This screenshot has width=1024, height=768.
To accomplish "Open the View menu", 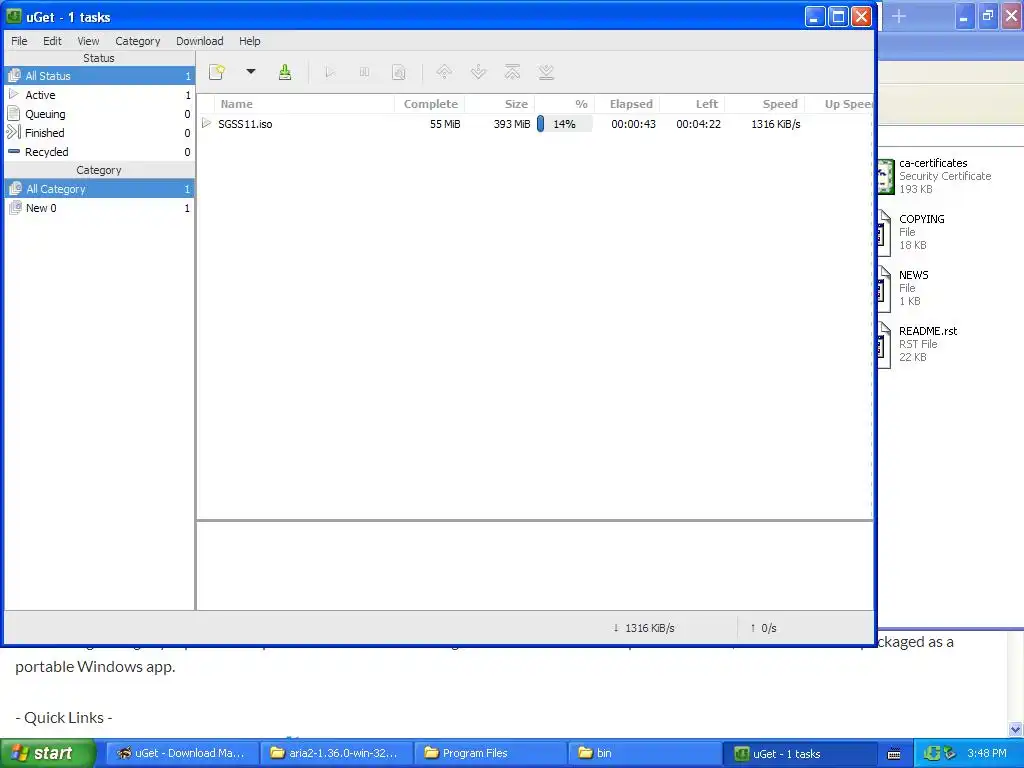I will pyautogui.click(x=88, y=41).
